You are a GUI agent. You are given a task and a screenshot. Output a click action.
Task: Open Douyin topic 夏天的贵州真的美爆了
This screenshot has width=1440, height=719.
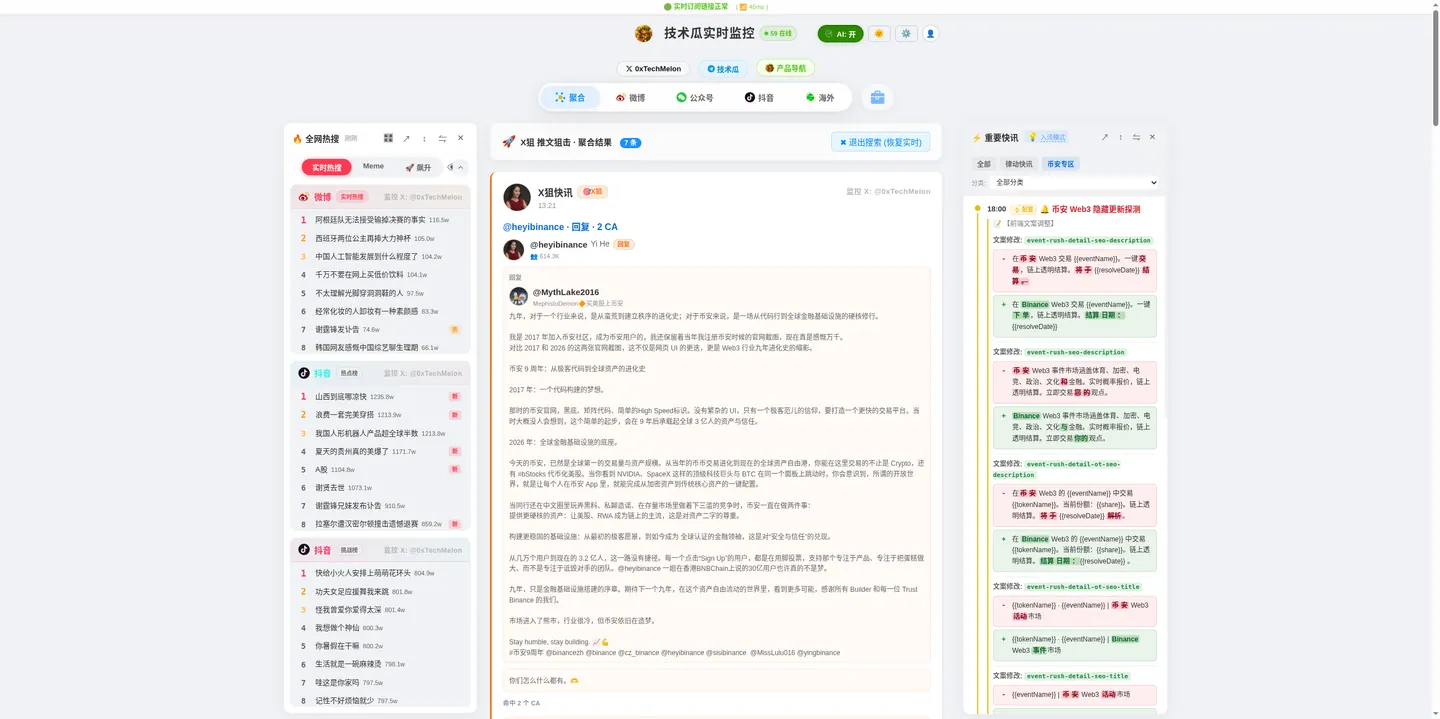(351, 451)
